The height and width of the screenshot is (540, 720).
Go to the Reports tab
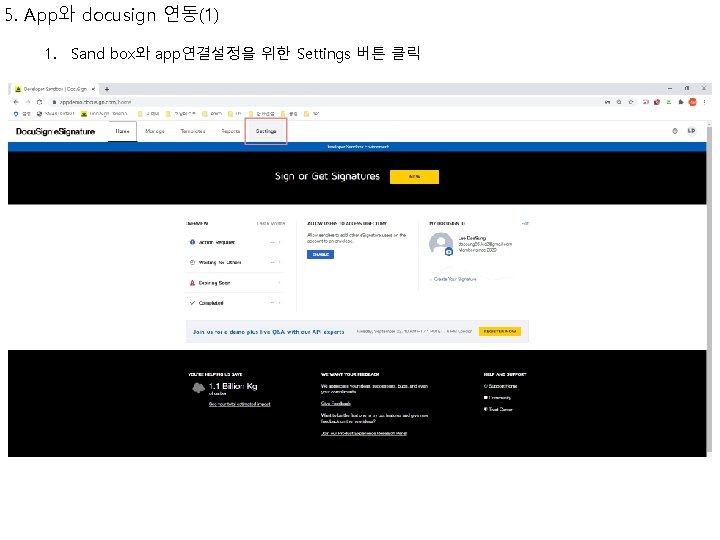pos(231,131)
